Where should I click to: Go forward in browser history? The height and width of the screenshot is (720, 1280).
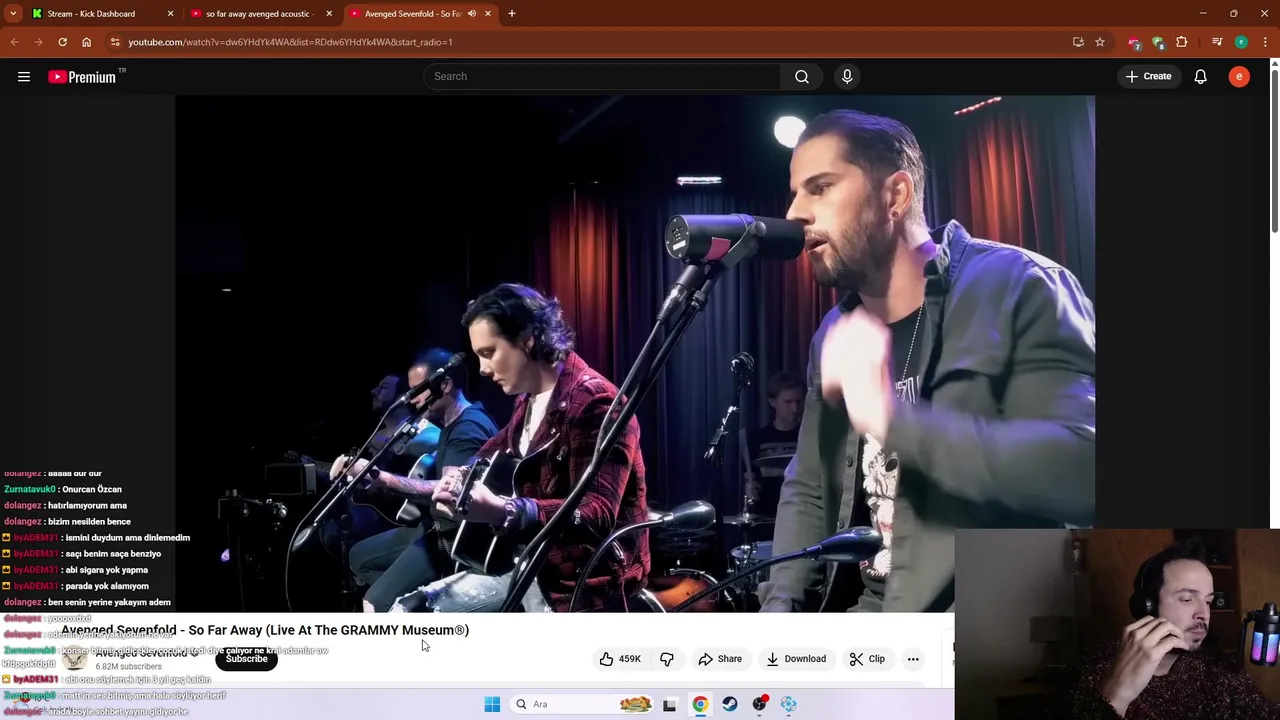click(x=38, y=42)
